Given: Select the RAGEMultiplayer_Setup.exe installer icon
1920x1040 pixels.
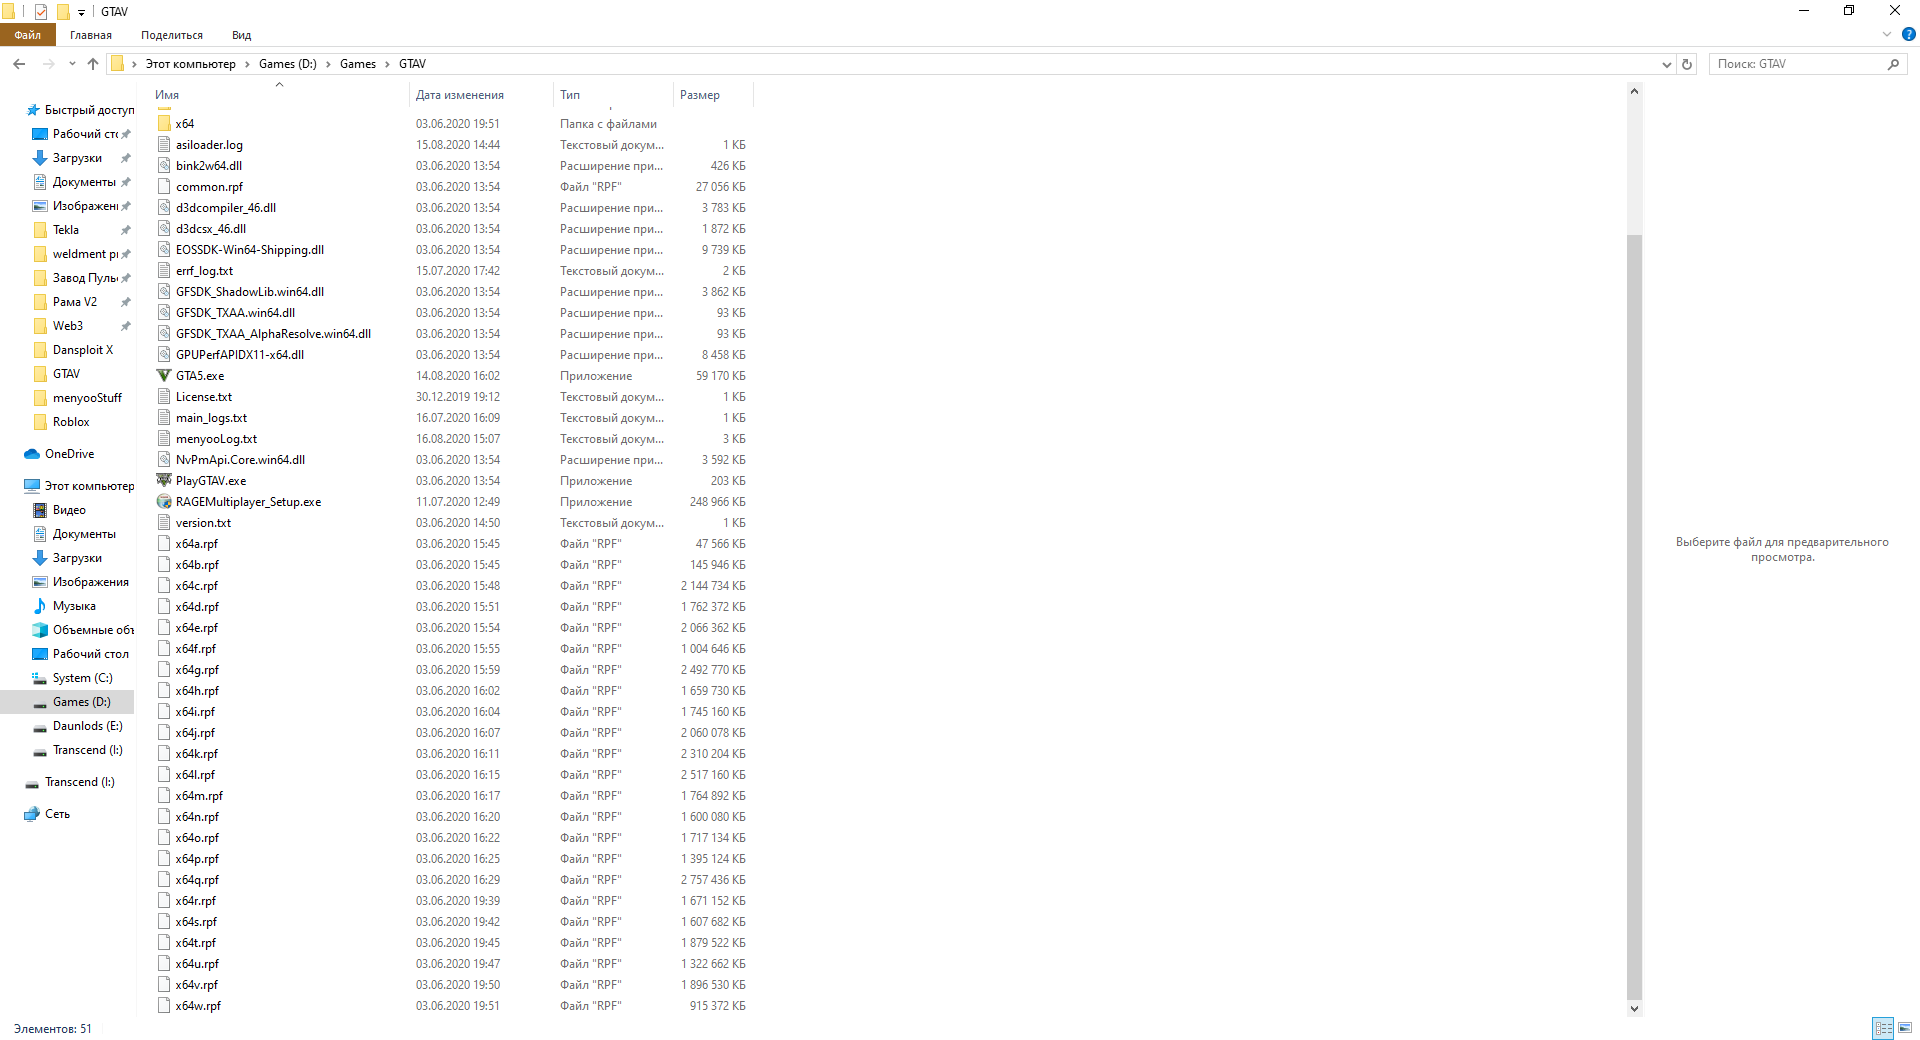Looking at the screenshot, I should tap(164, 502).
